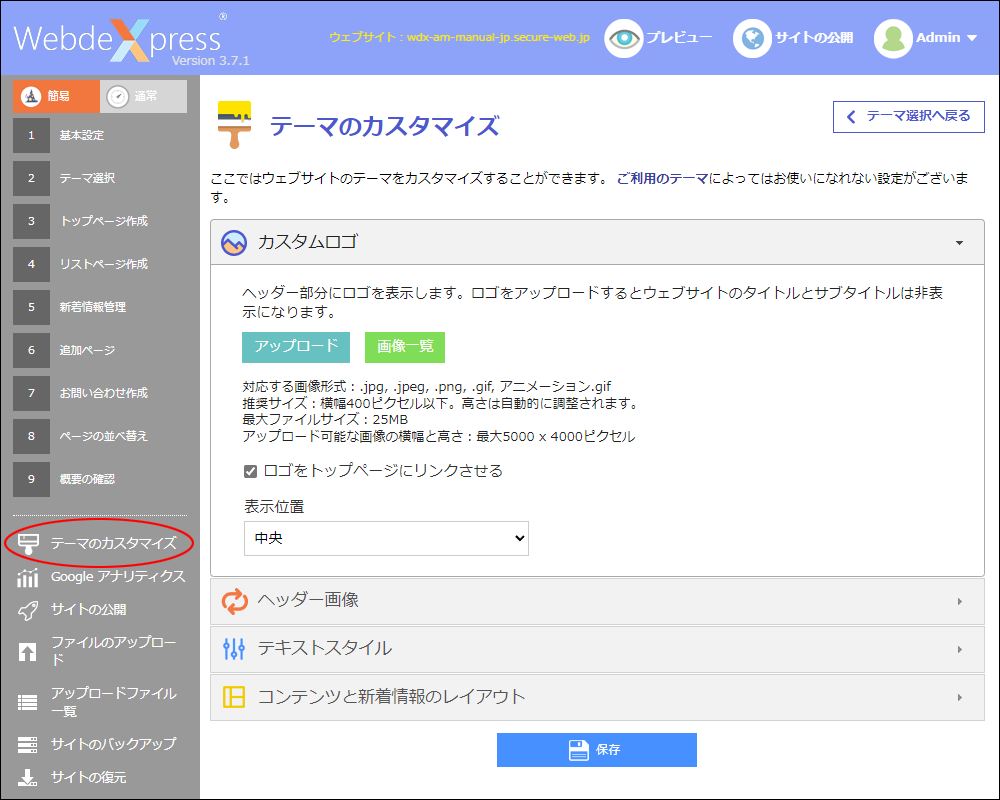Click the paint roller icon for テーマのカスタマイズ
Viewport: 1000px width, 800px height.
28,544
